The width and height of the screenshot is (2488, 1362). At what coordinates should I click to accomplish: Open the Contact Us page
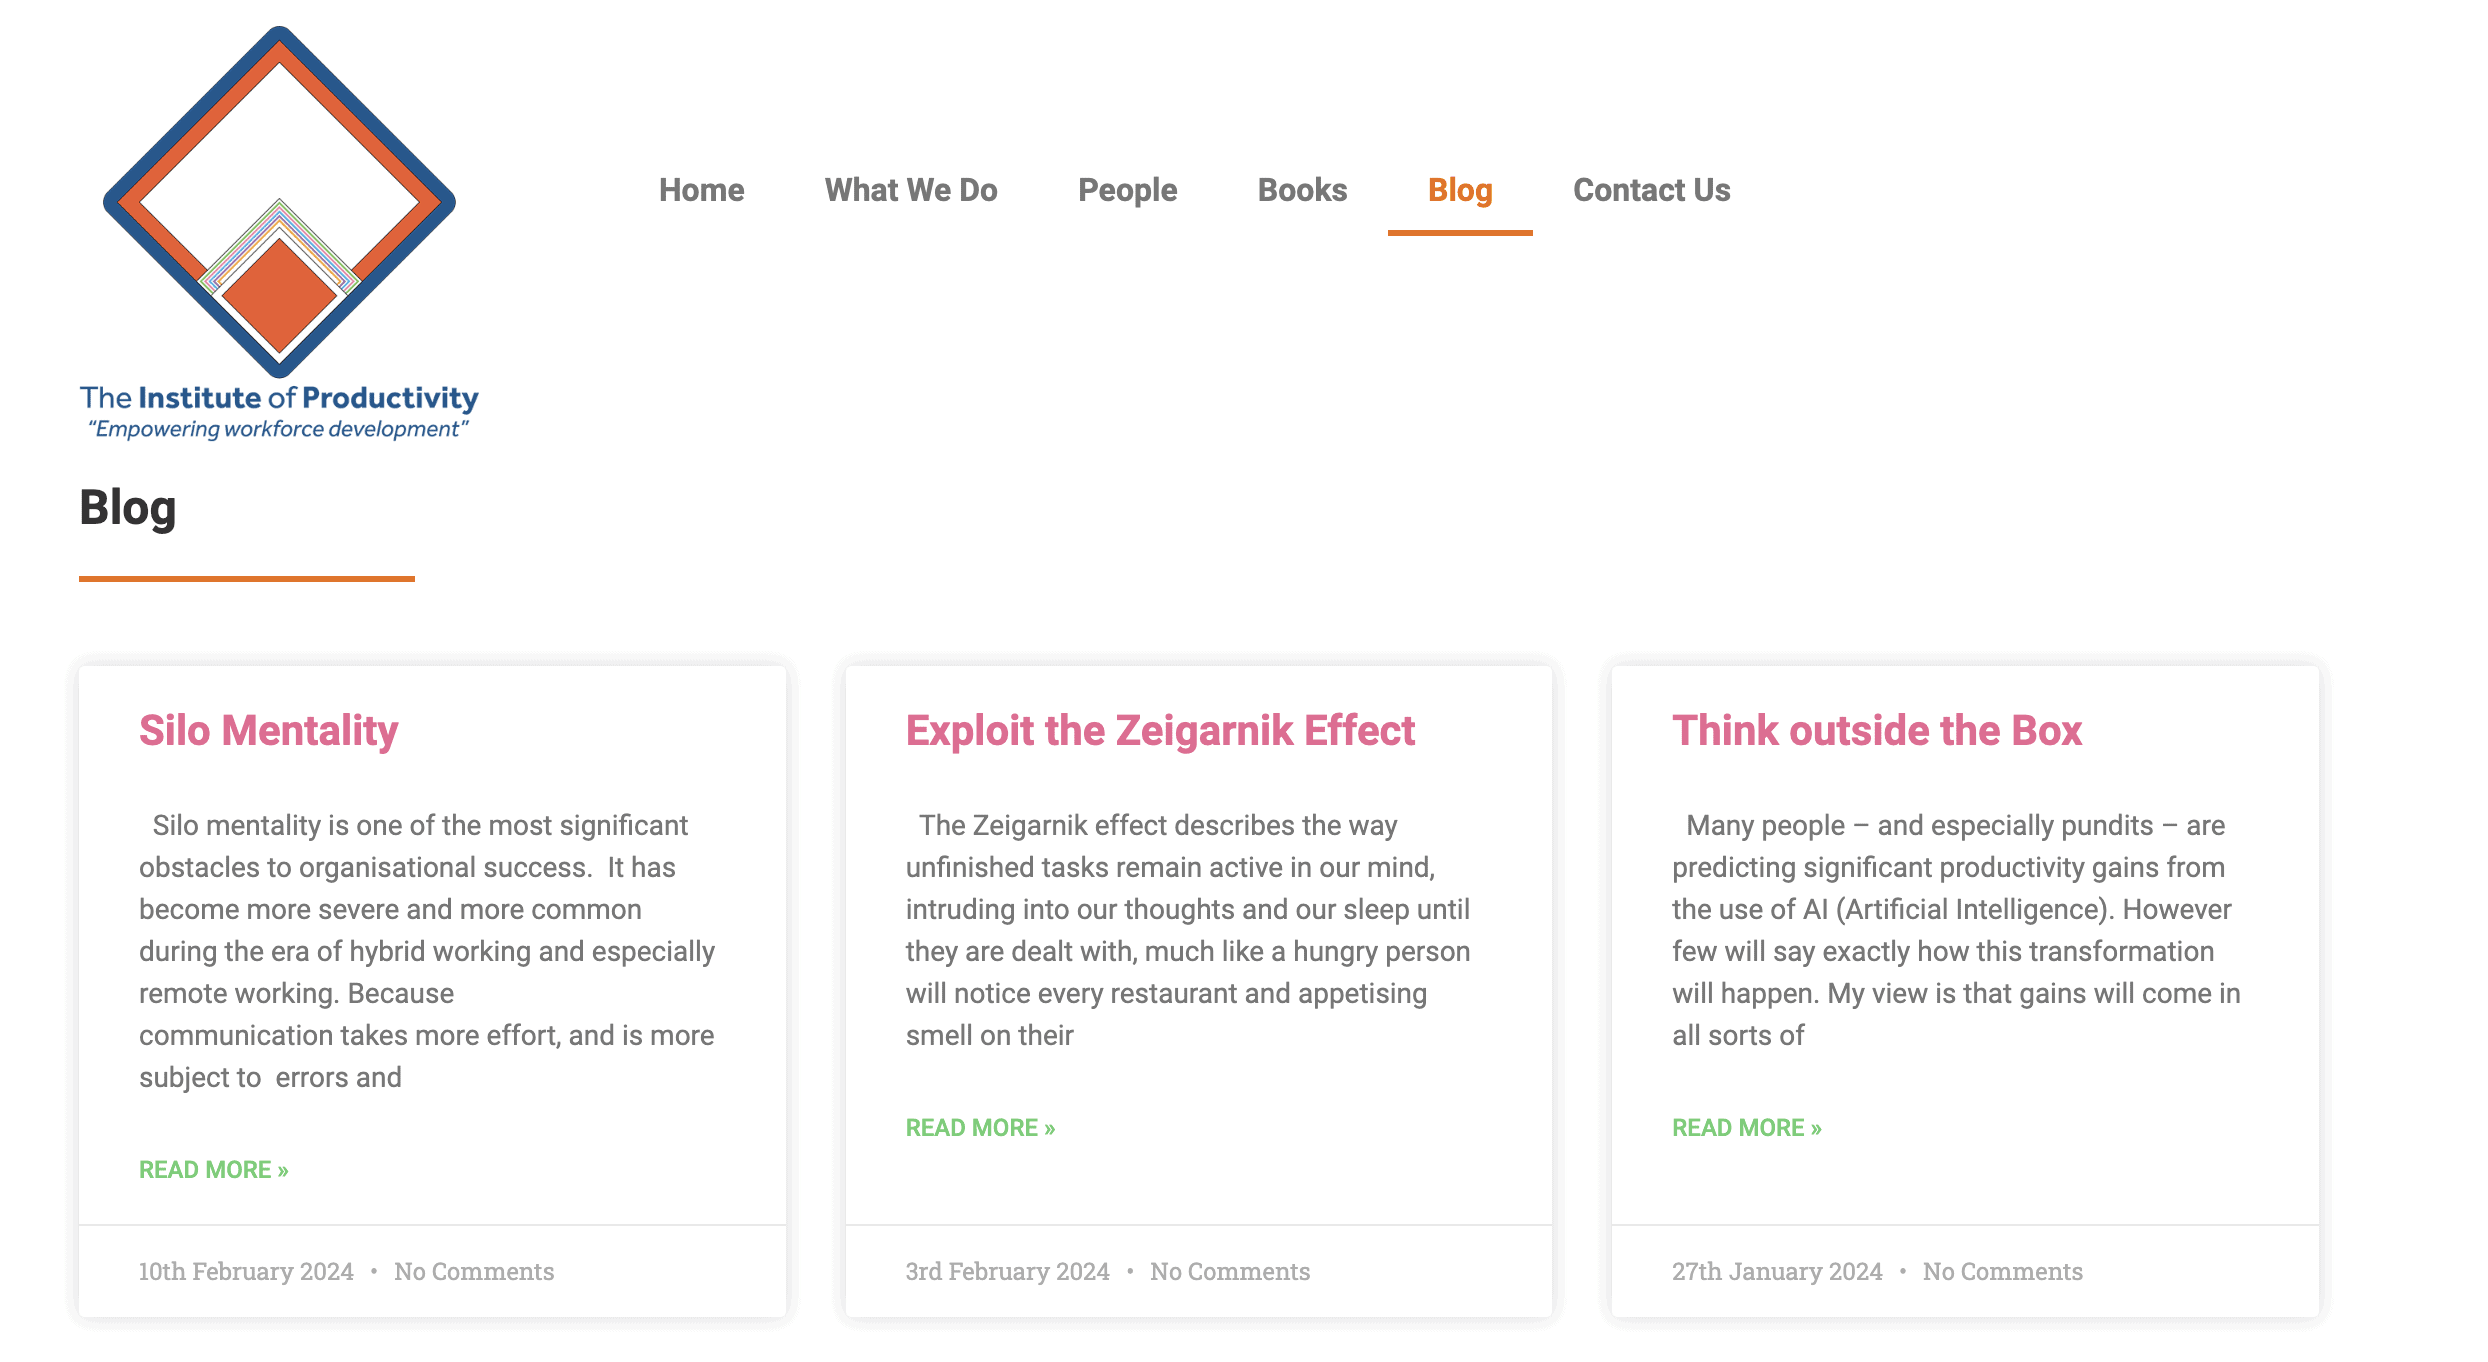(1651, 190)
